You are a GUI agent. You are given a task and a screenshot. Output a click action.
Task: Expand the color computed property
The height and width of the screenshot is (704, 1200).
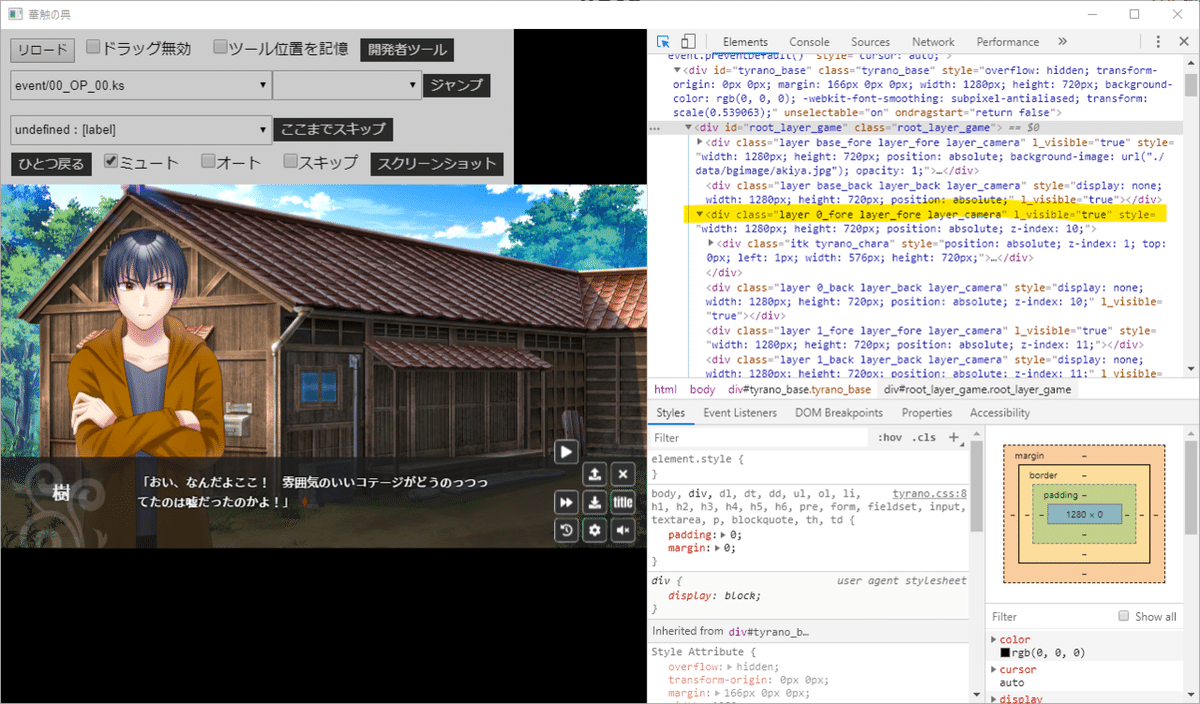[993, 640]
